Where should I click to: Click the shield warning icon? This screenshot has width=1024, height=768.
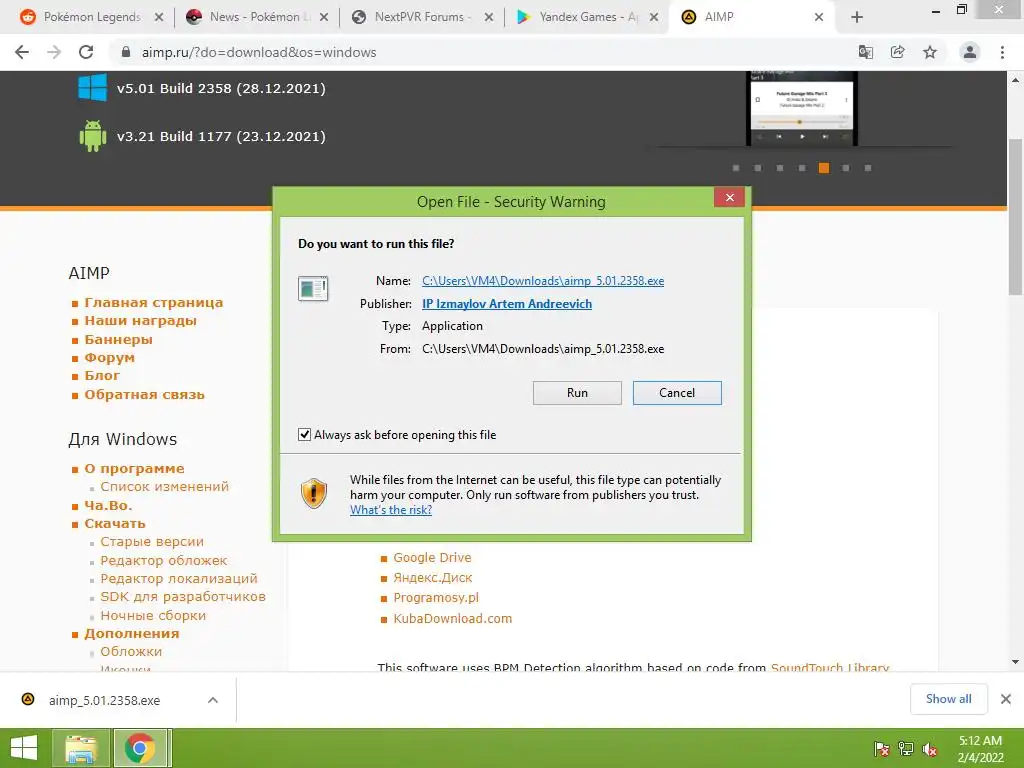tap(313, 493)
